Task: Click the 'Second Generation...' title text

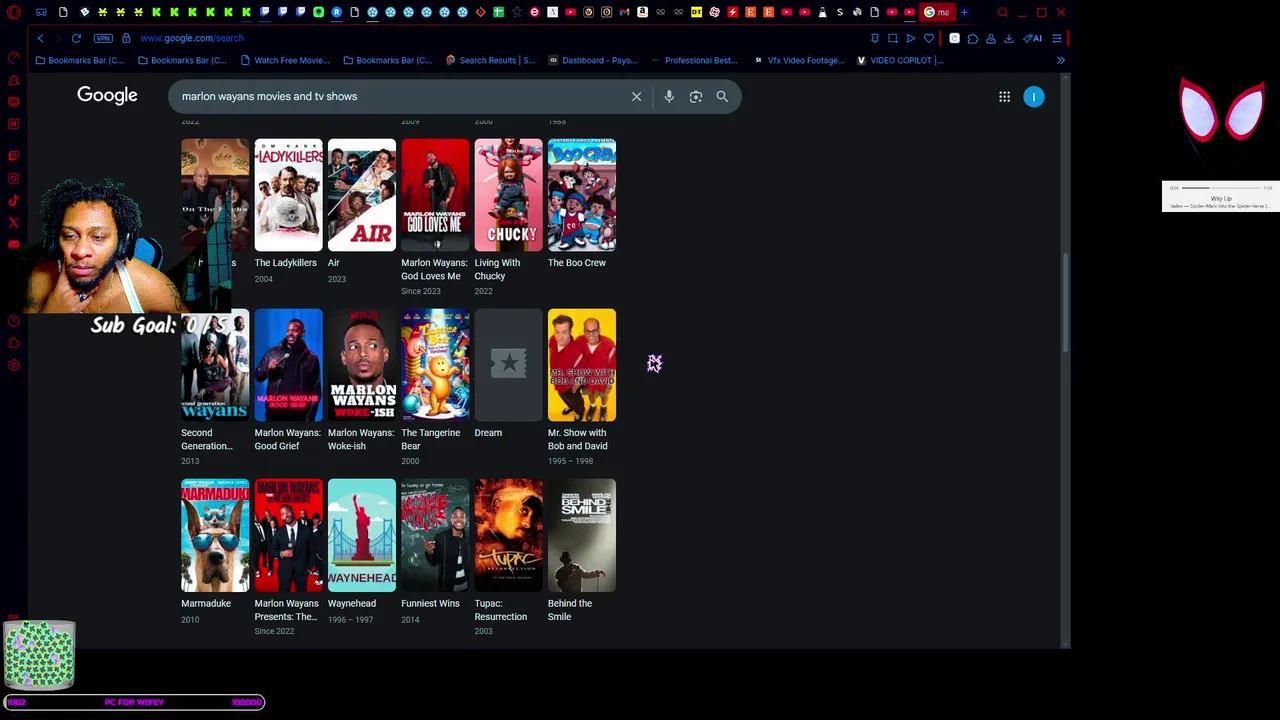Action: (207, 439)
